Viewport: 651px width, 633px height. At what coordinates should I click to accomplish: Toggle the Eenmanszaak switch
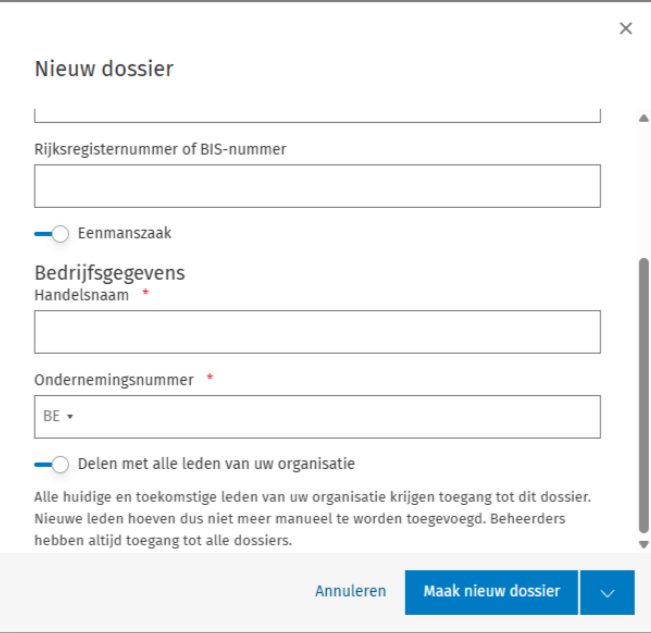[x=51, y=234]
